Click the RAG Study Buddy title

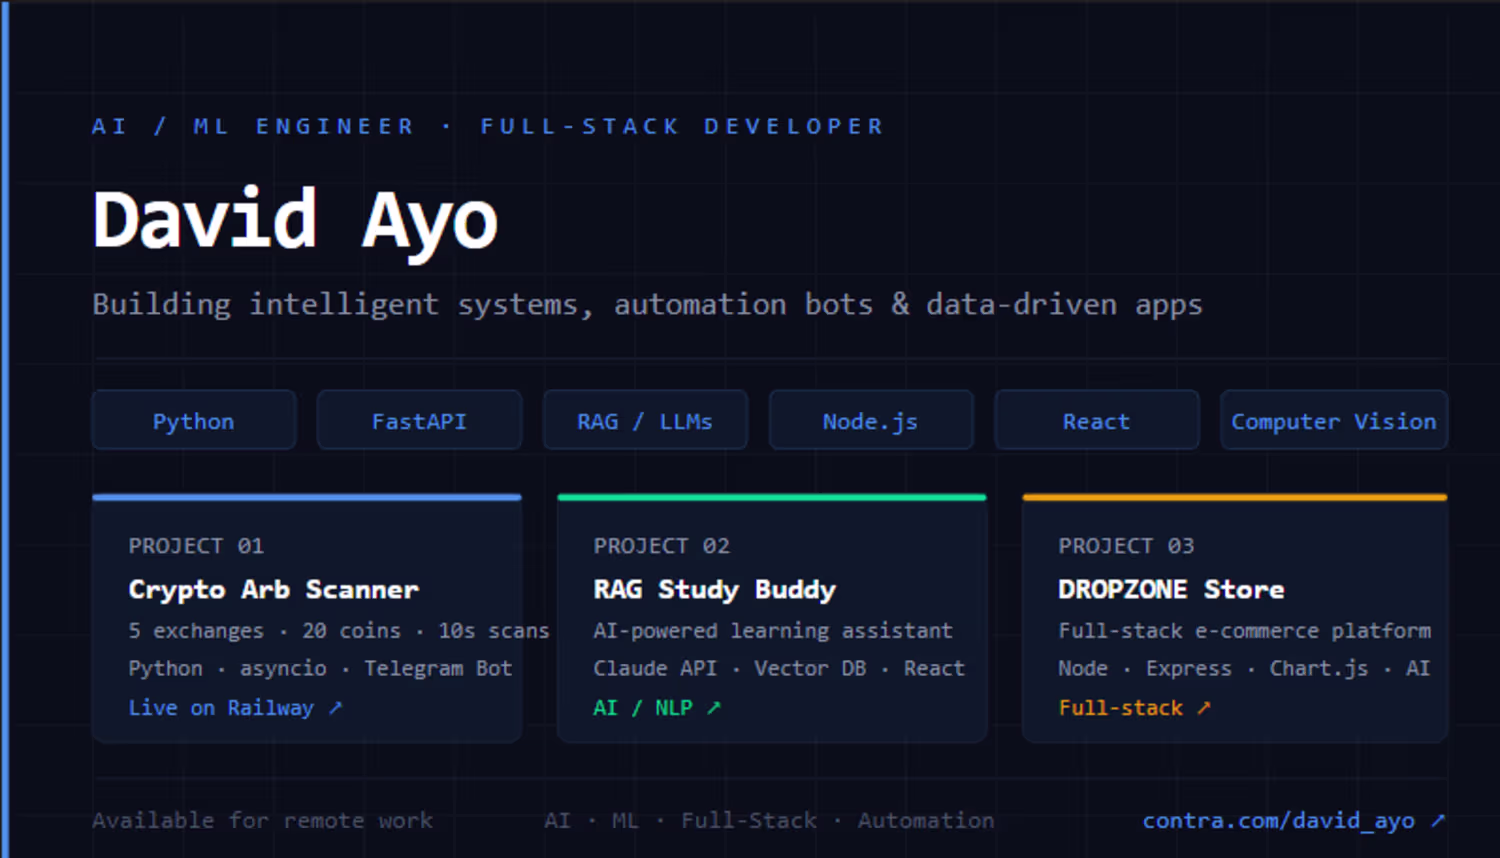[x=714, y=590]
